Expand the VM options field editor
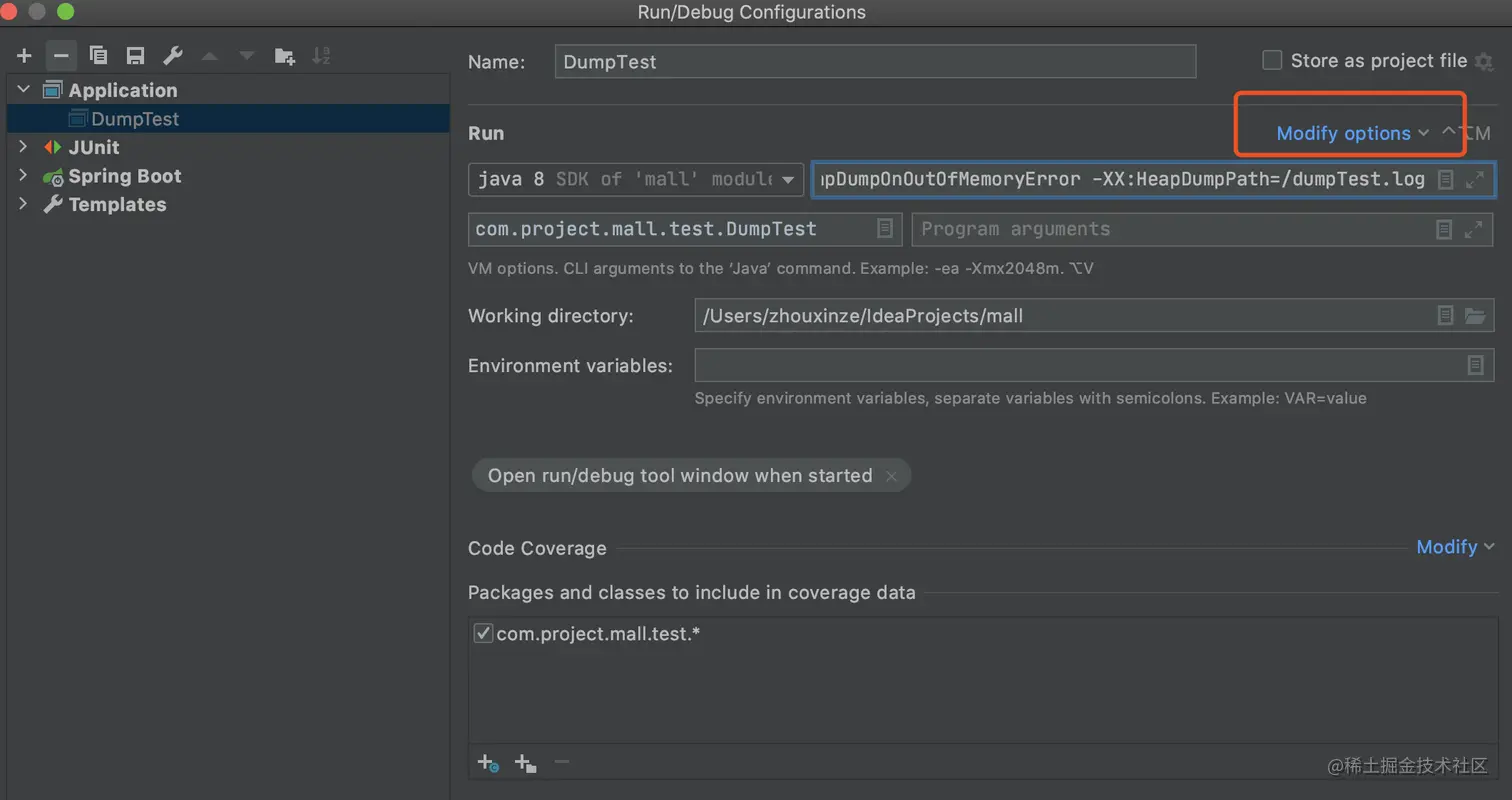1512x800 pixels. pyautogui.click(x=1474, y=180)
